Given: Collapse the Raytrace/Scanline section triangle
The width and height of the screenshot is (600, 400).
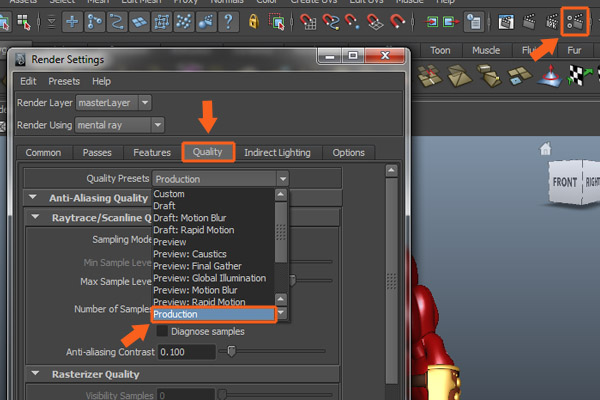Looking at the screenshot, I should pos(36,217).
